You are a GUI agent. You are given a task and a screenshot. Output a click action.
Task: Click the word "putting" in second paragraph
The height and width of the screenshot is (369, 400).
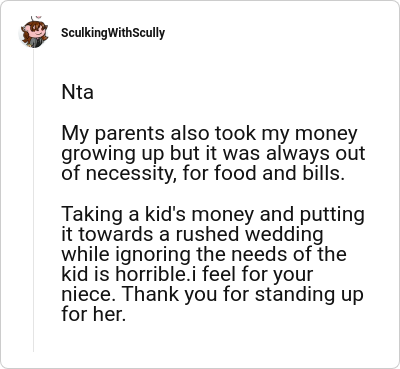coord(332,214)
